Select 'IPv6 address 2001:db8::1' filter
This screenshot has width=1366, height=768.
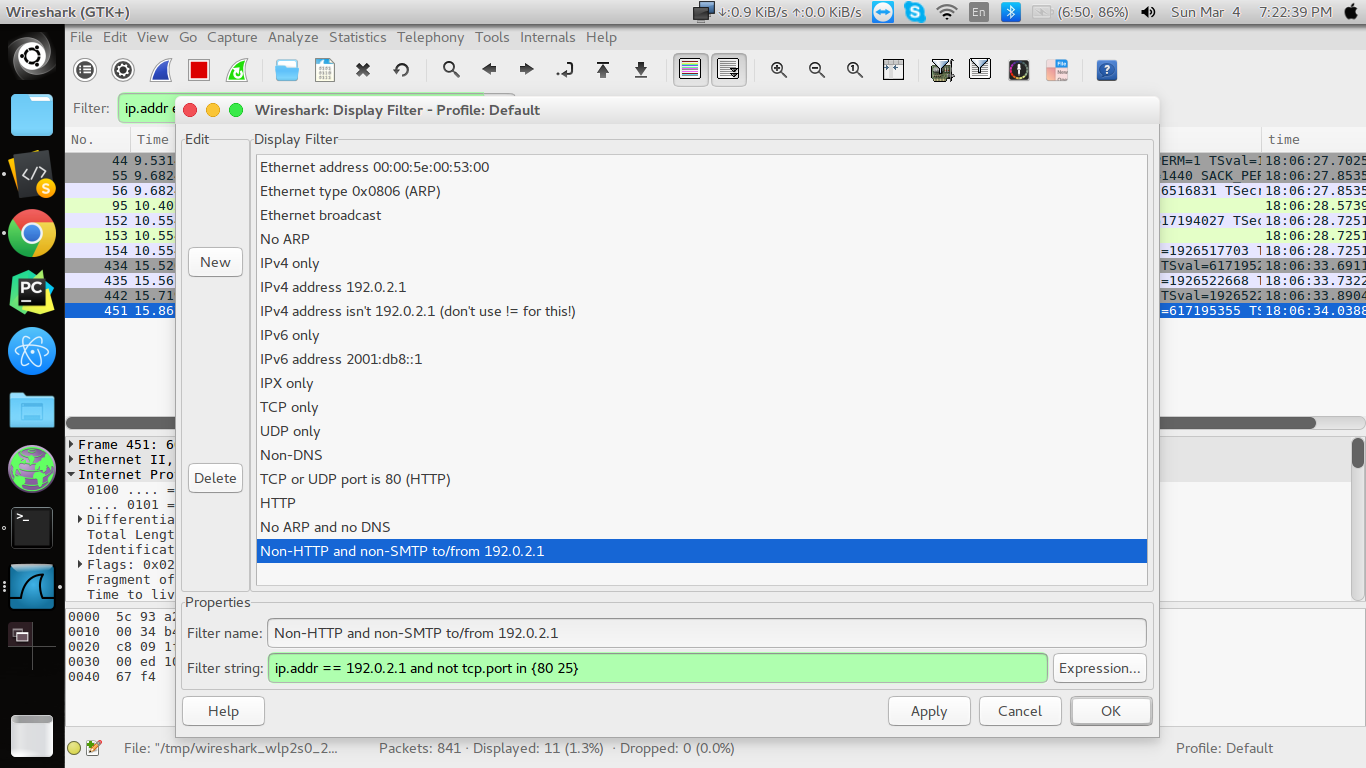[x=702, y=359]
